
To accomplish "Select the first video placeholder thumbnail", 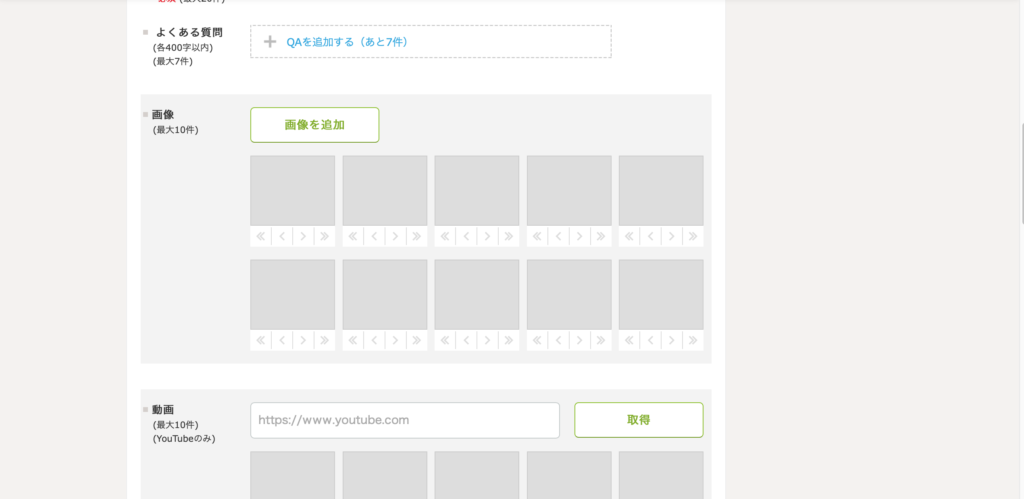I will point(292,475).
